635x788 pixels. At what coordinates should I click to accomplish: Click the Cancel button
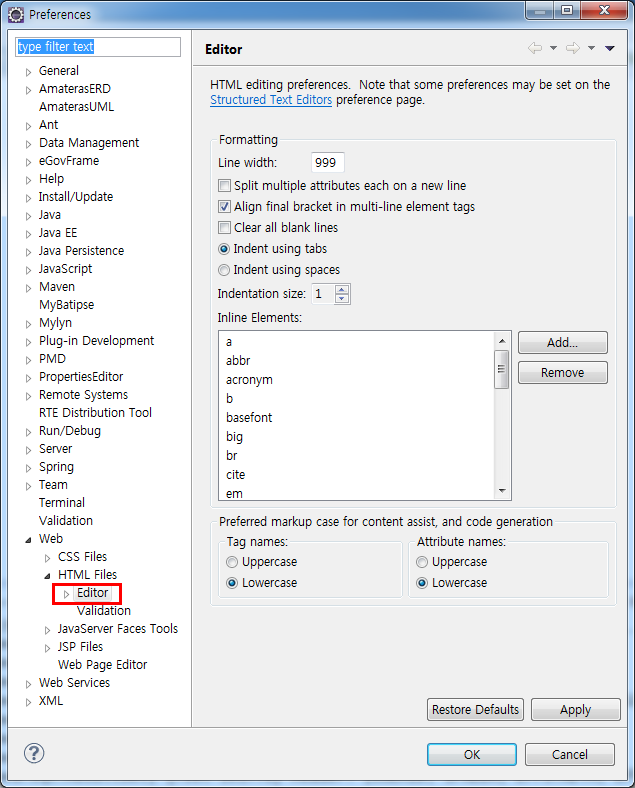pos(570,754)
